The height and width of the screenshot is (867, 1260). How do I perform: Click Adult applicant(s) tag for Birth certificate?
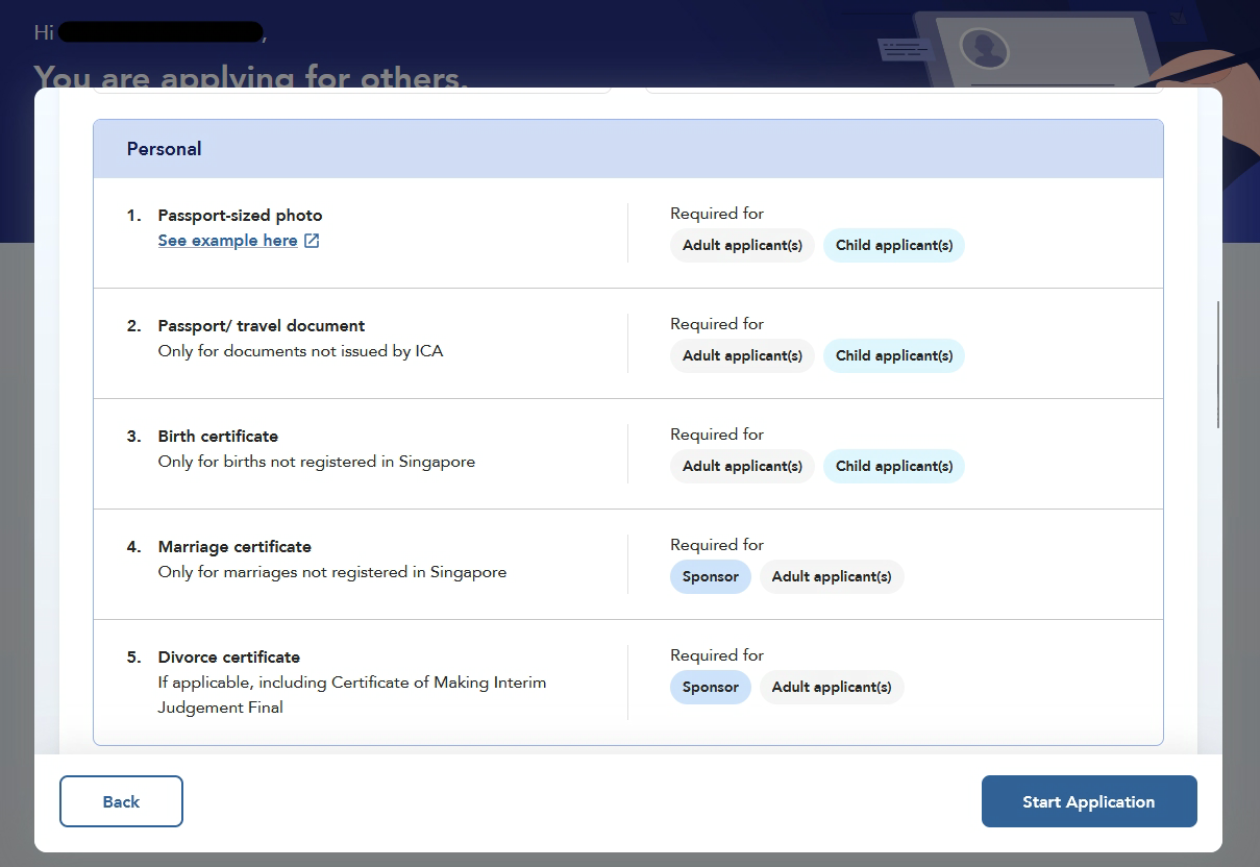coord(743,466)
